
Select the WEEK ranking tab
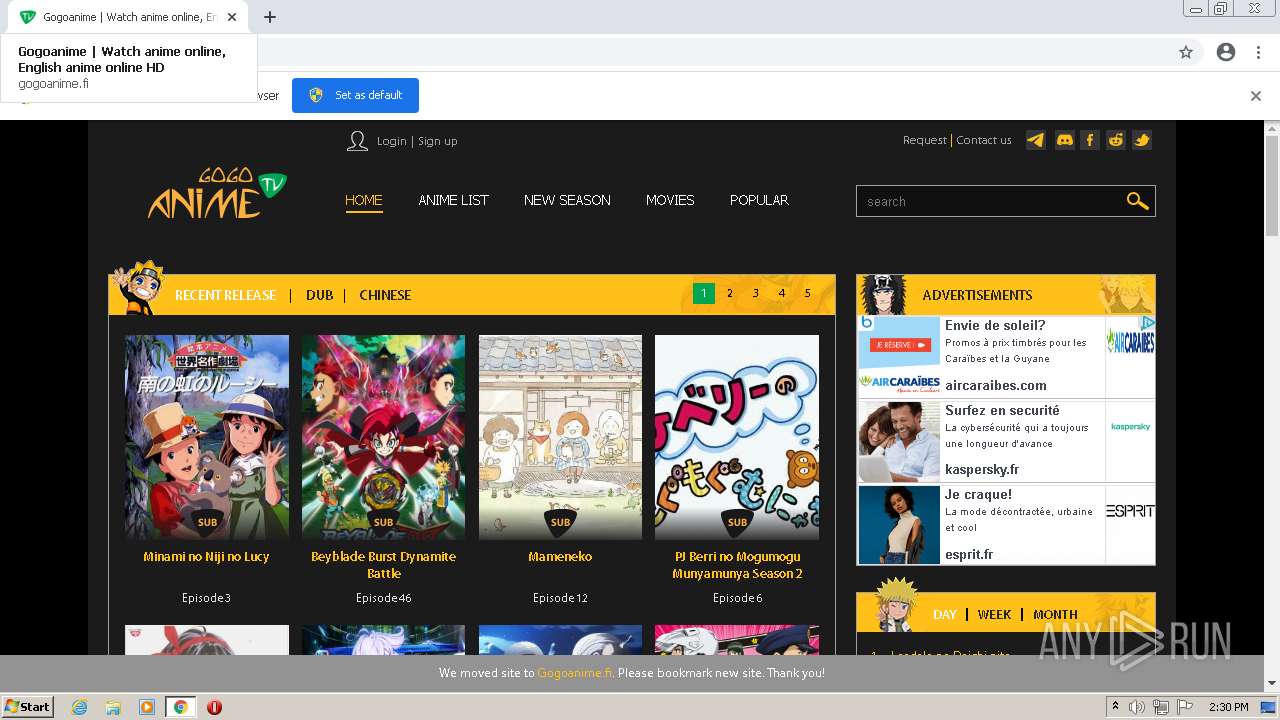pos(994,614)
